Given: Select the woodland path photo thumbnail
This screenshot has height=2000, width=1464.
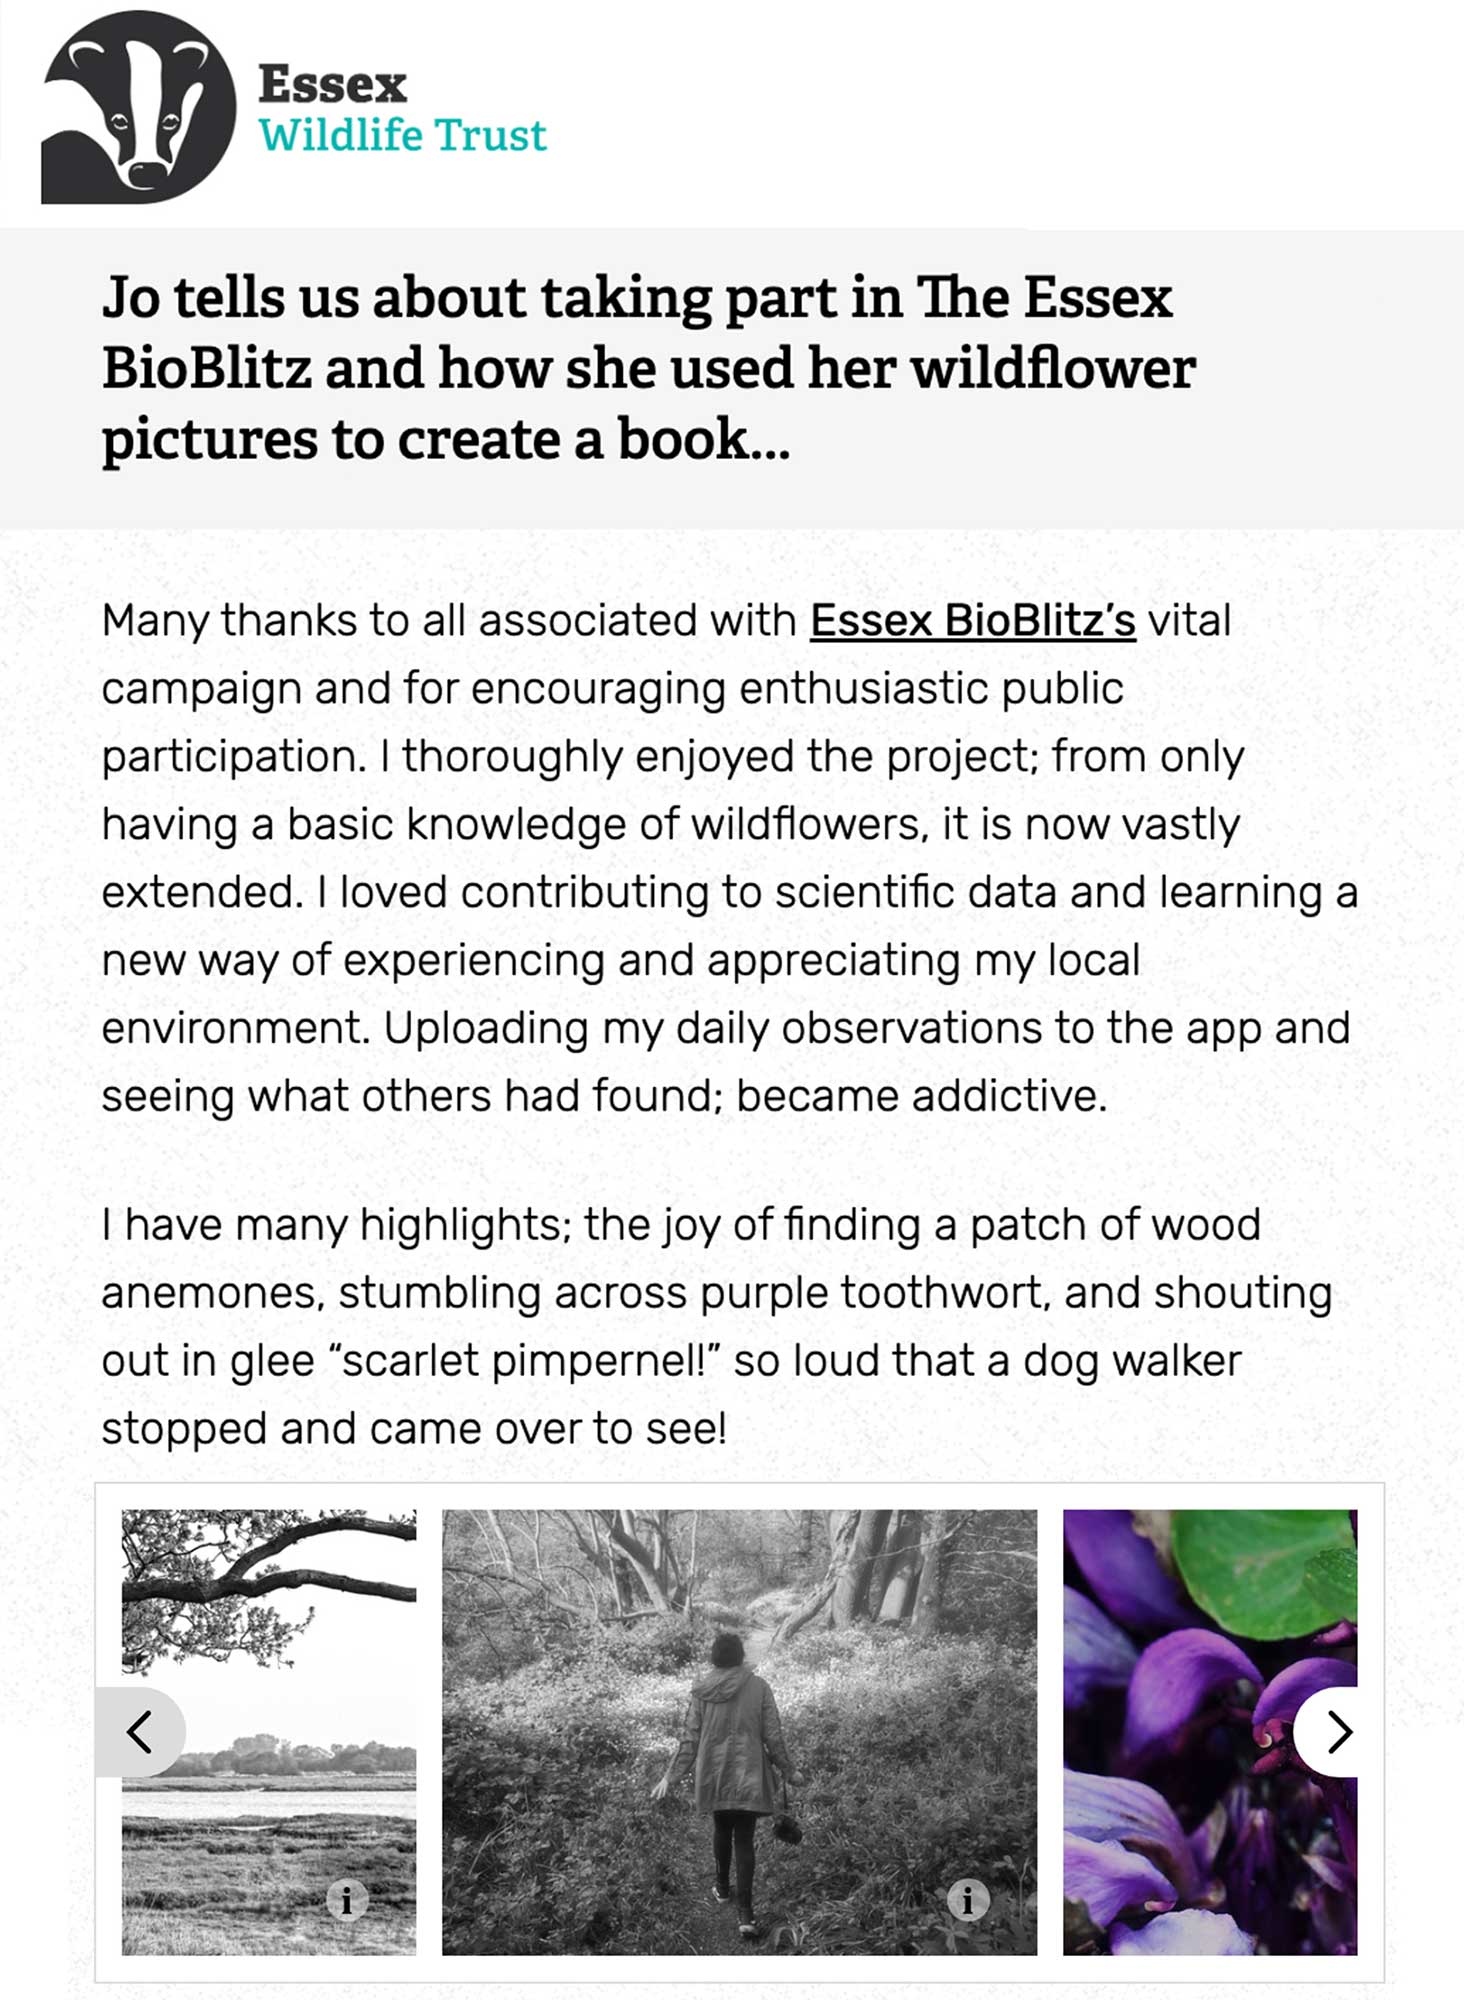Looking at the screenshot, I should [740, 1732].
